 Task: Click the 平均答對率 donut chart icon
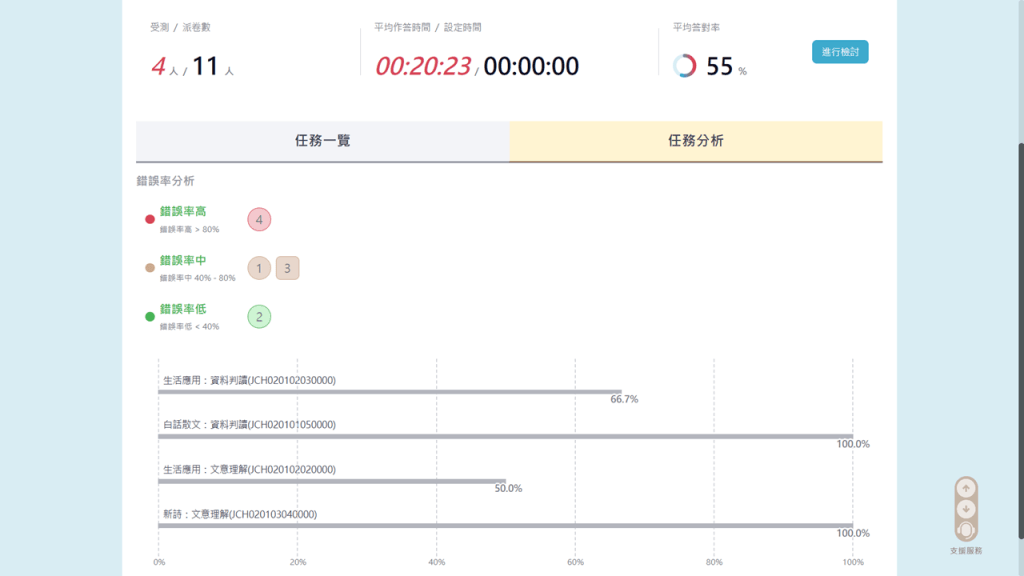click(x=685, y=66)
